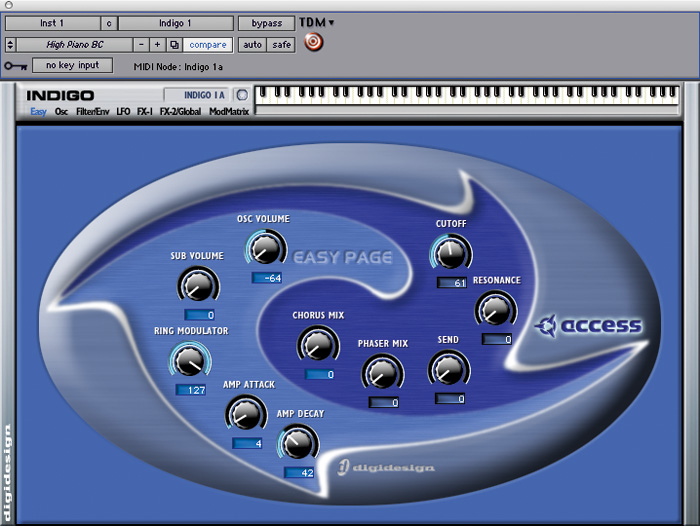Switch to the ModMatrix tab
Screen dimensions: 700x526
(x=229, y=112)
